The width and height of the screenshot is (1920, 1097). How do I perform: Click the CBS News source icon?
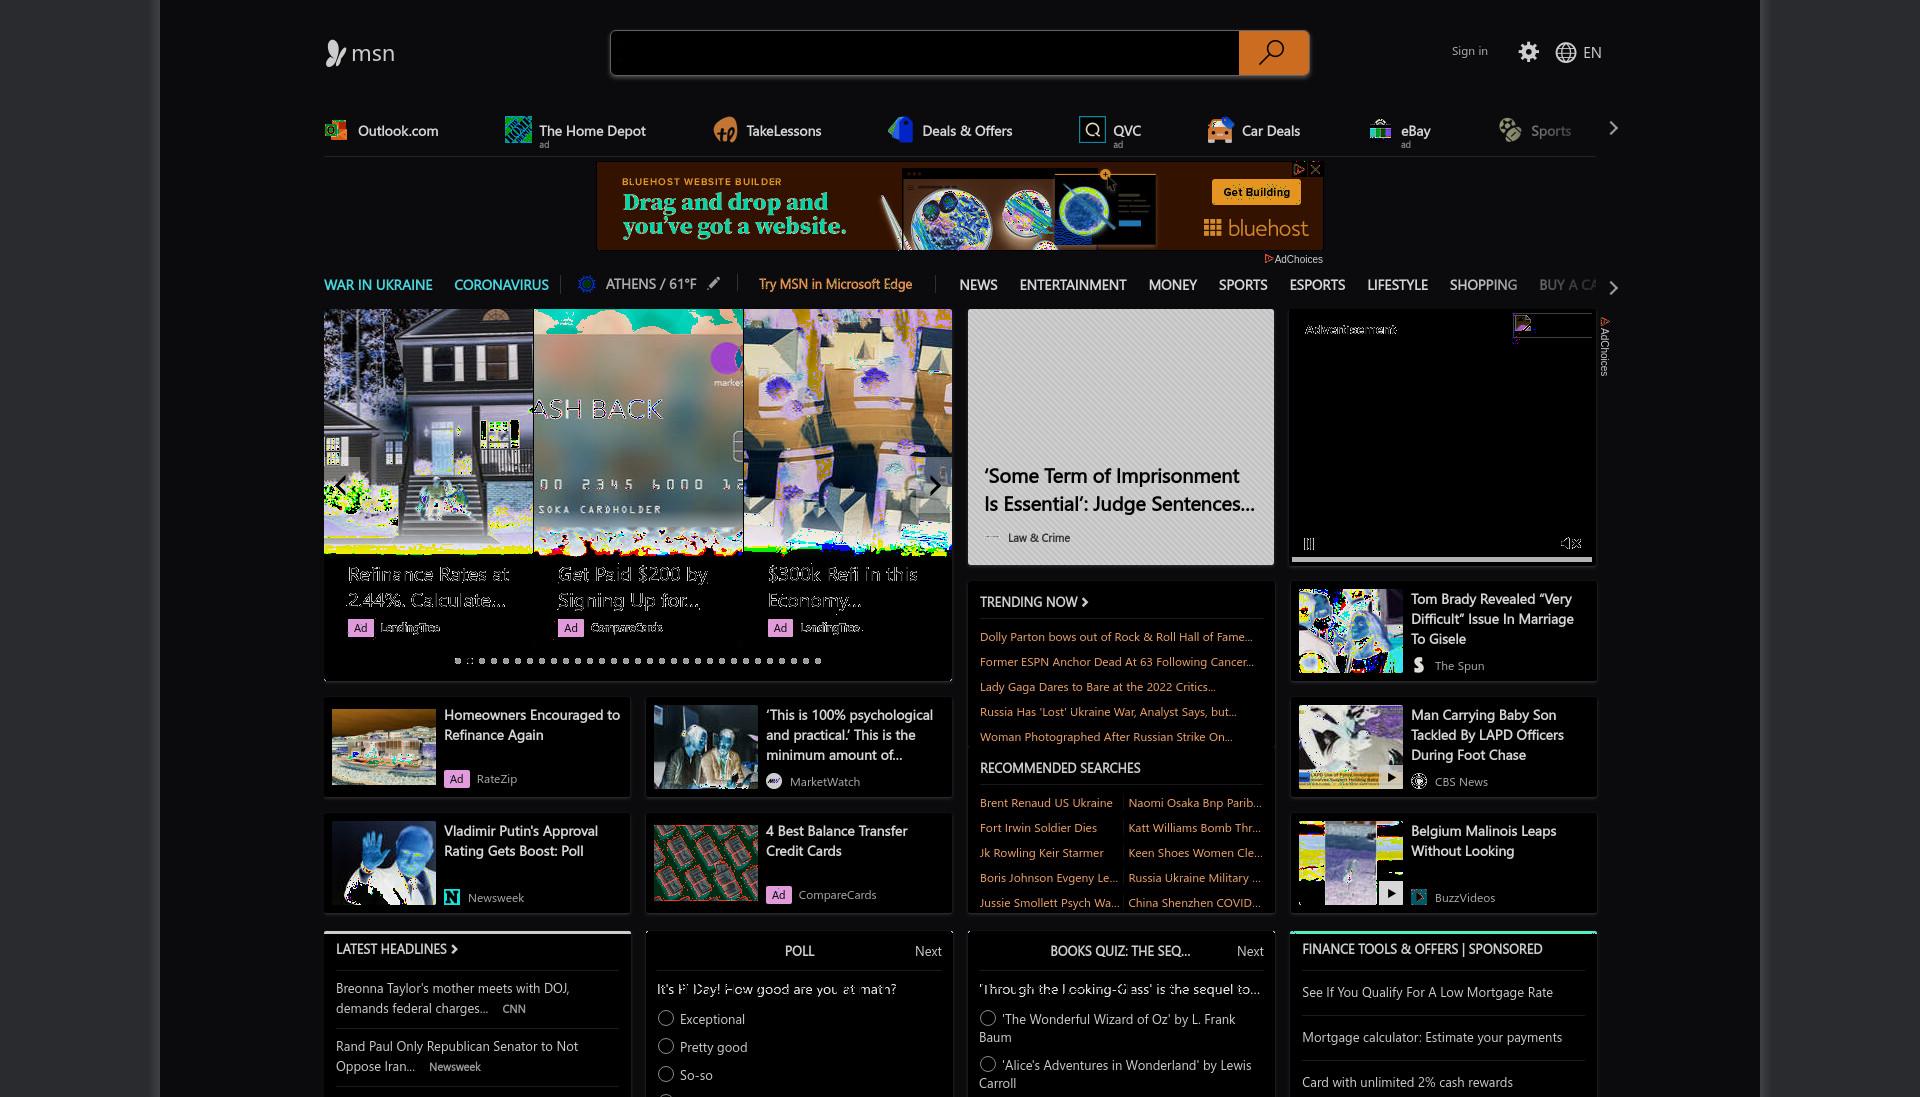click(x=1419, y=782)
